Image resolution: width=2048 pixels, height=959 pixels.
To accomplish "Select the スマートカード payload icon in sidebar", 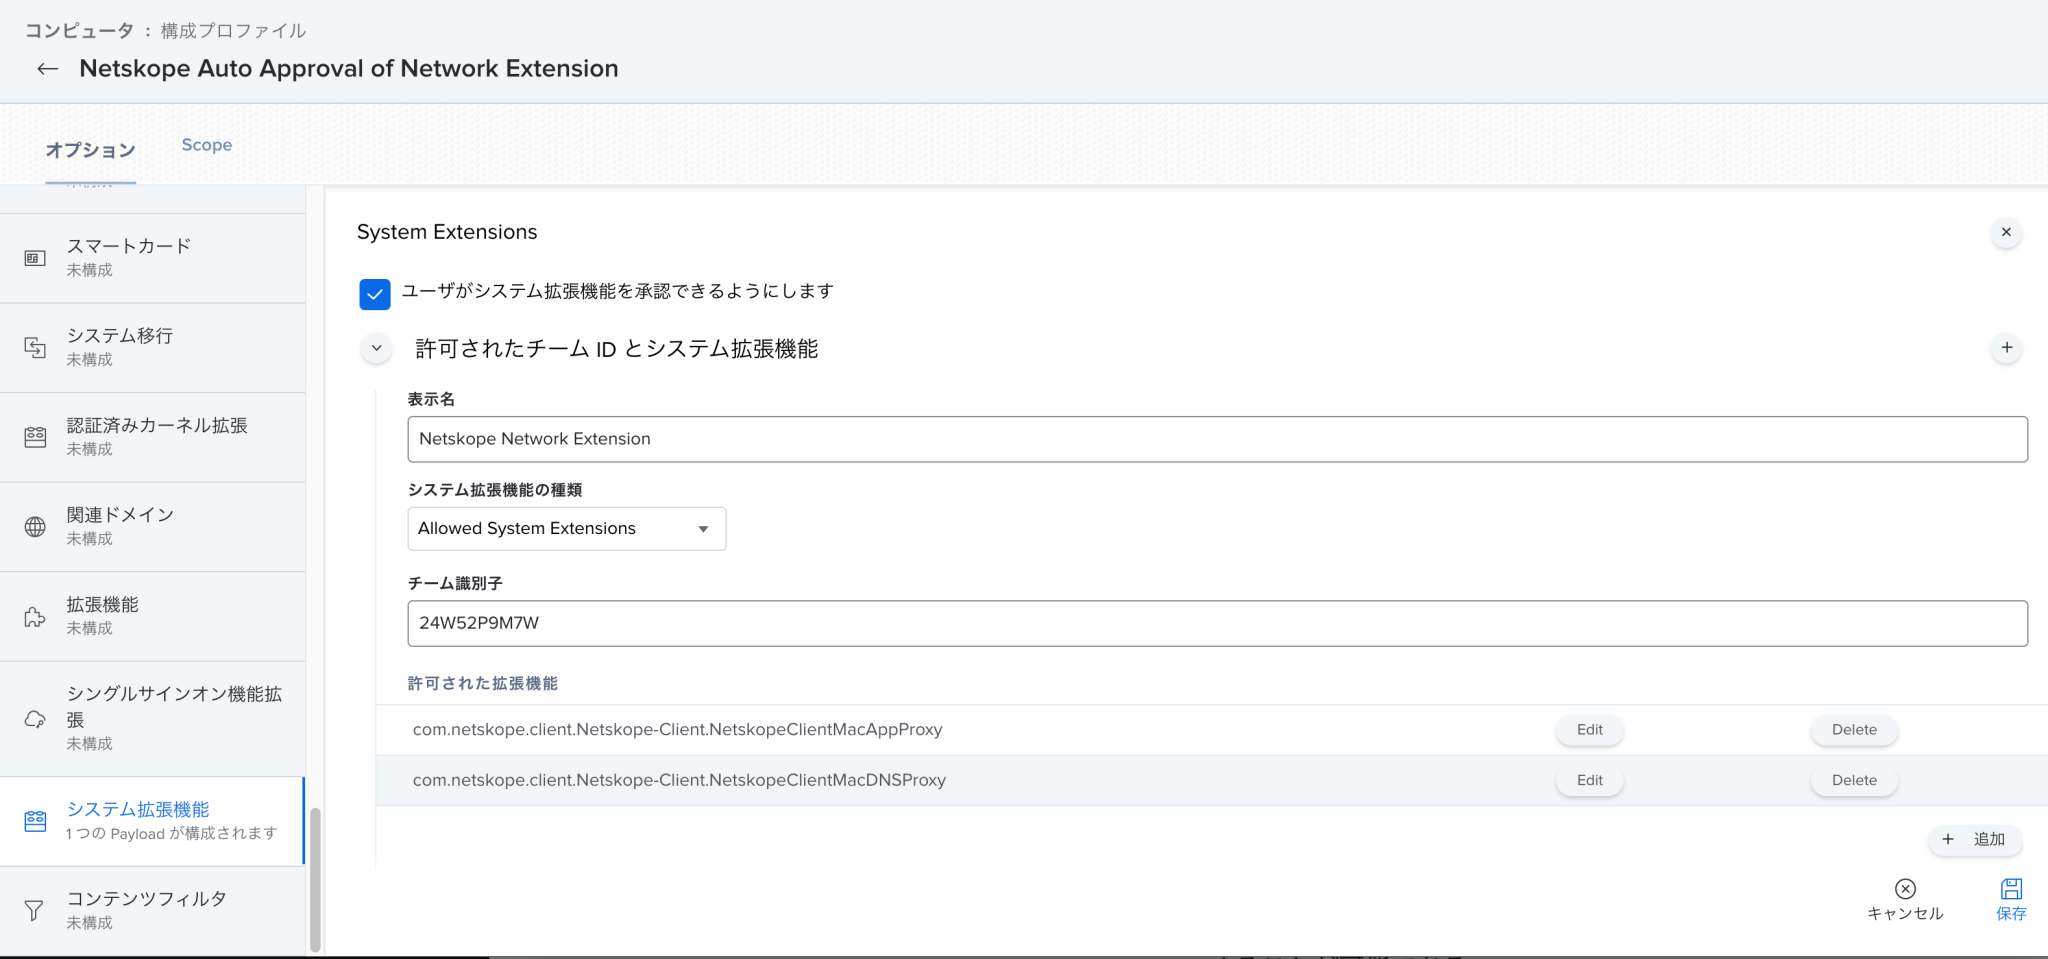I will click(x=35, y=257).
